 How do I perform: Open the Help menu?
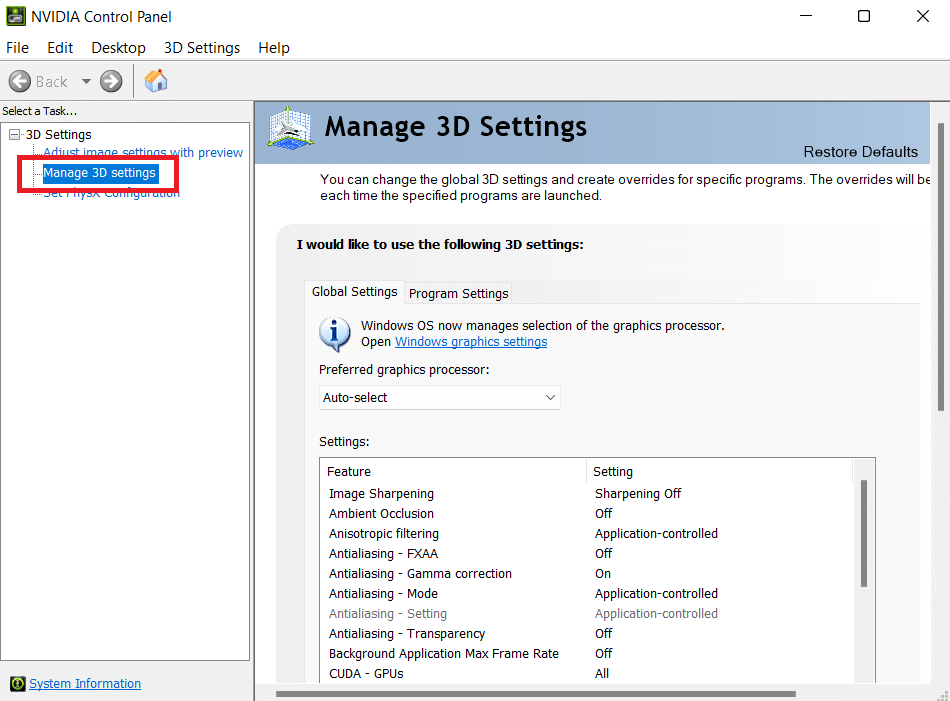[274, 48]
